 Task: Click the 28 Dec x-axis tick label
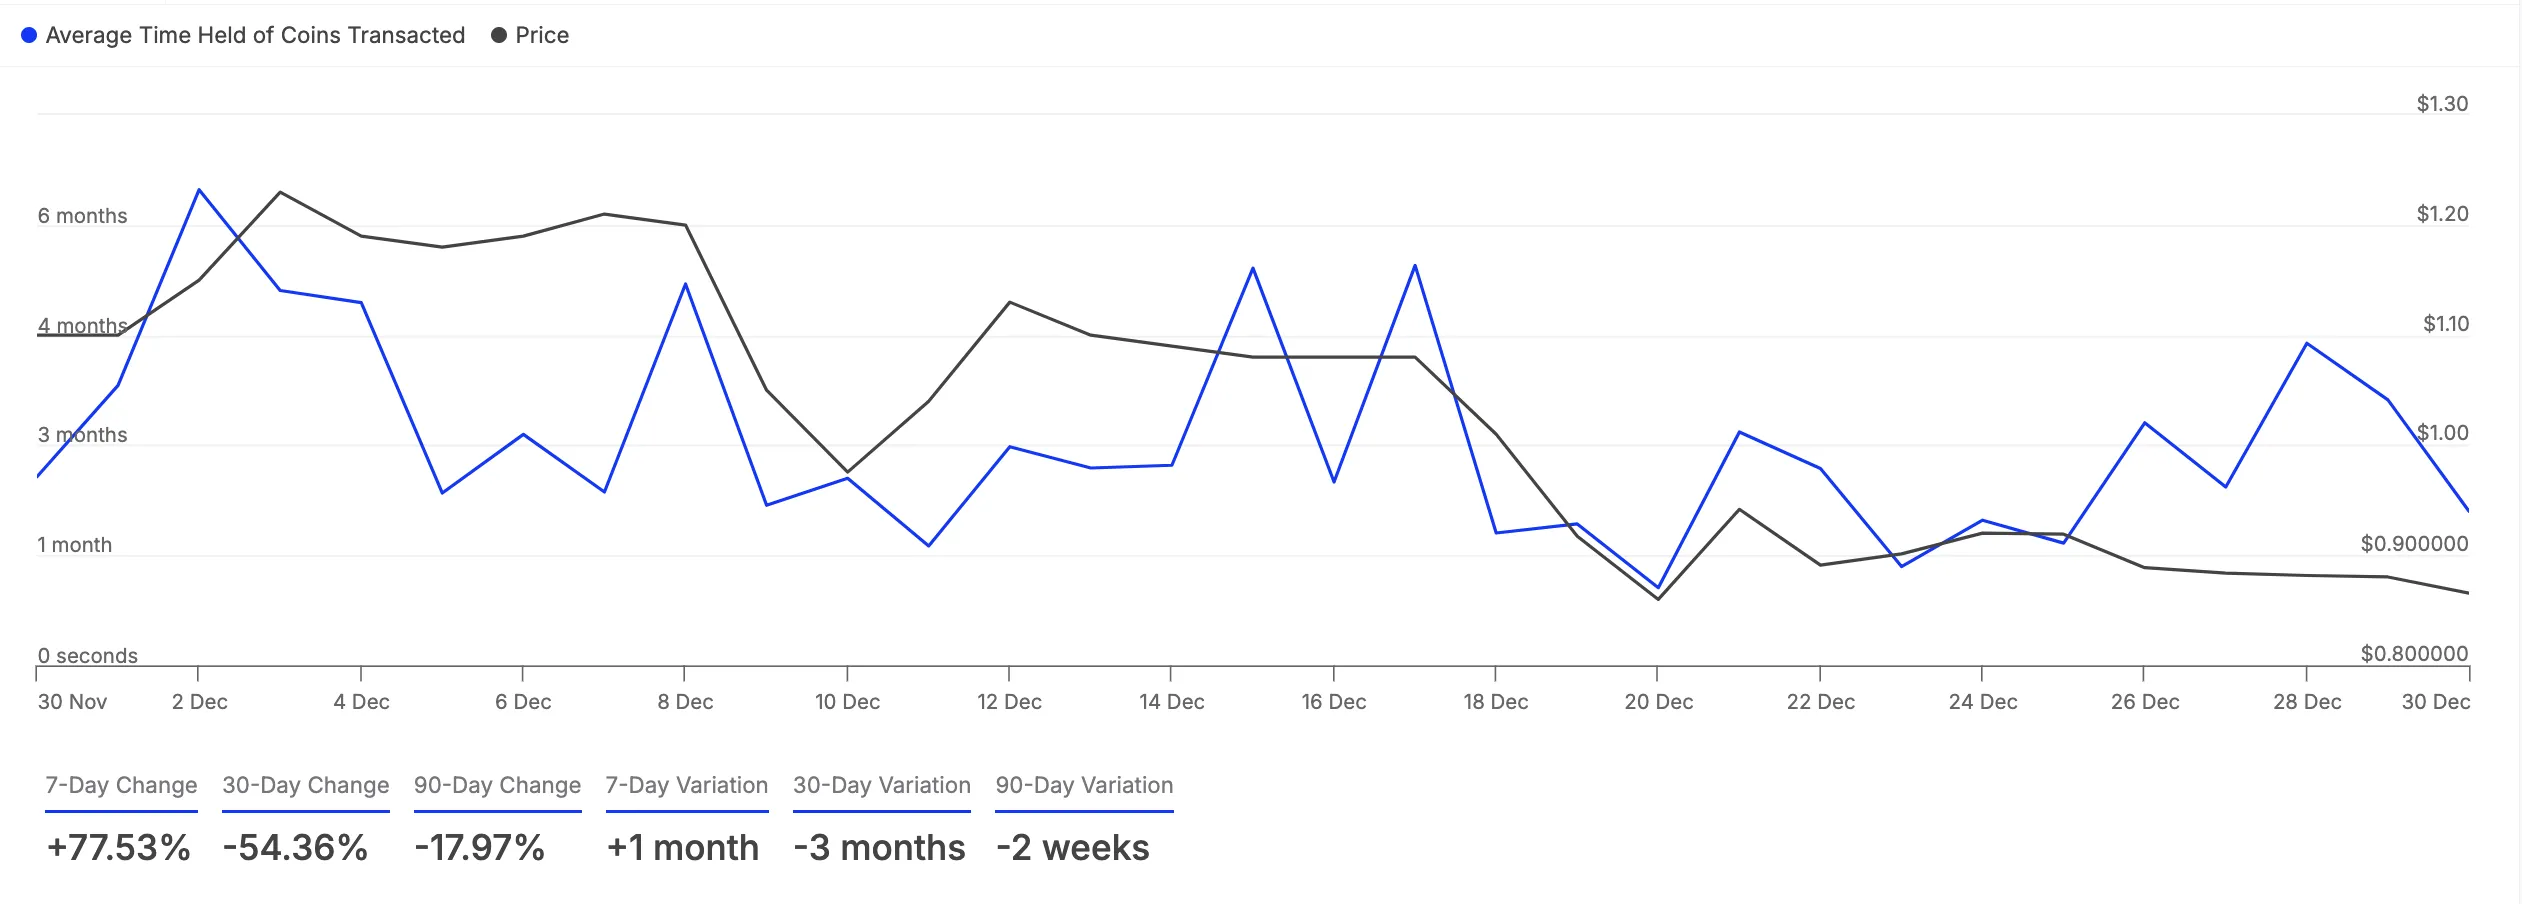(x=2307, y=702)
